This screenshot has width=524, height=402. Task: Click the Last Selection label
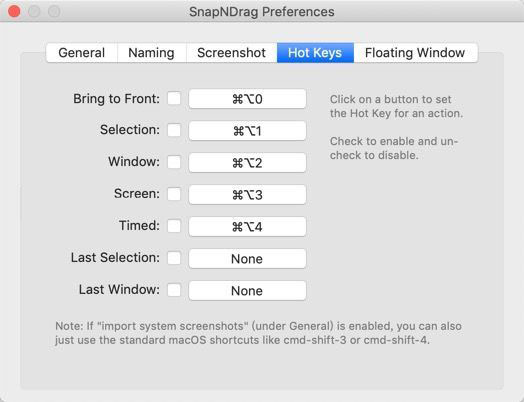click(115, 258)
